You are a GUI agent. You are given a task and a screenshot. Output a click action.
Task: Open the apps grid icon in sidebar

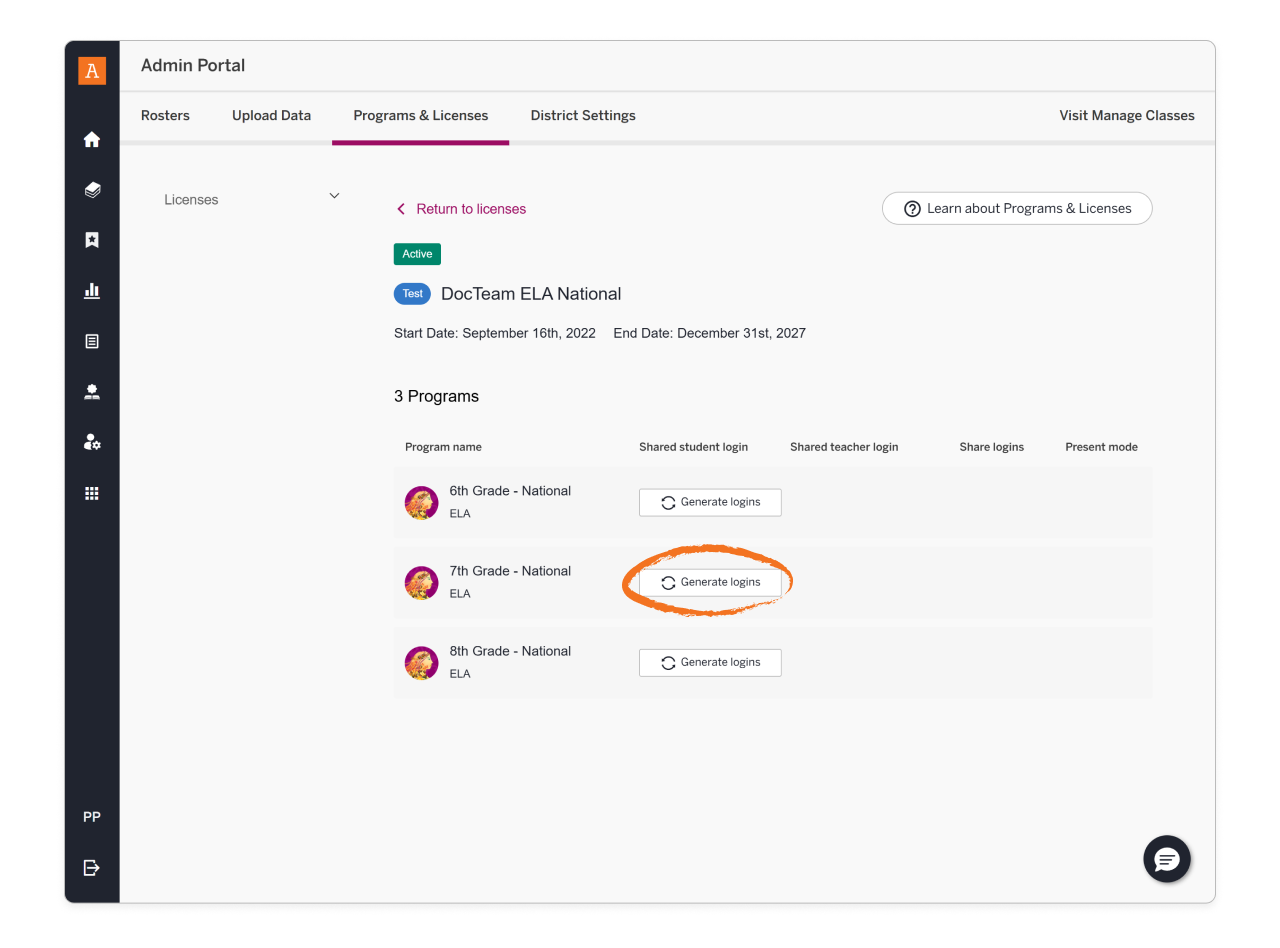(x=92, y=493)
